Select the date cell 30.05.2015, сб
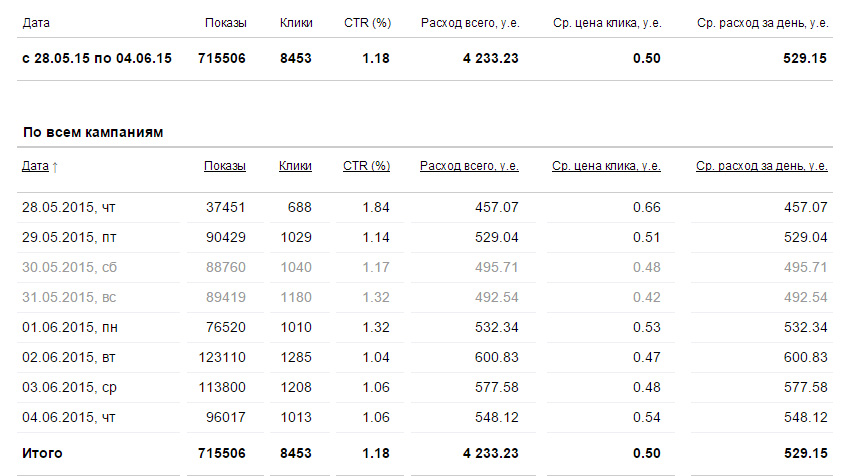The image size is (843, 476). pyautogui.click(x=69, y=267)
